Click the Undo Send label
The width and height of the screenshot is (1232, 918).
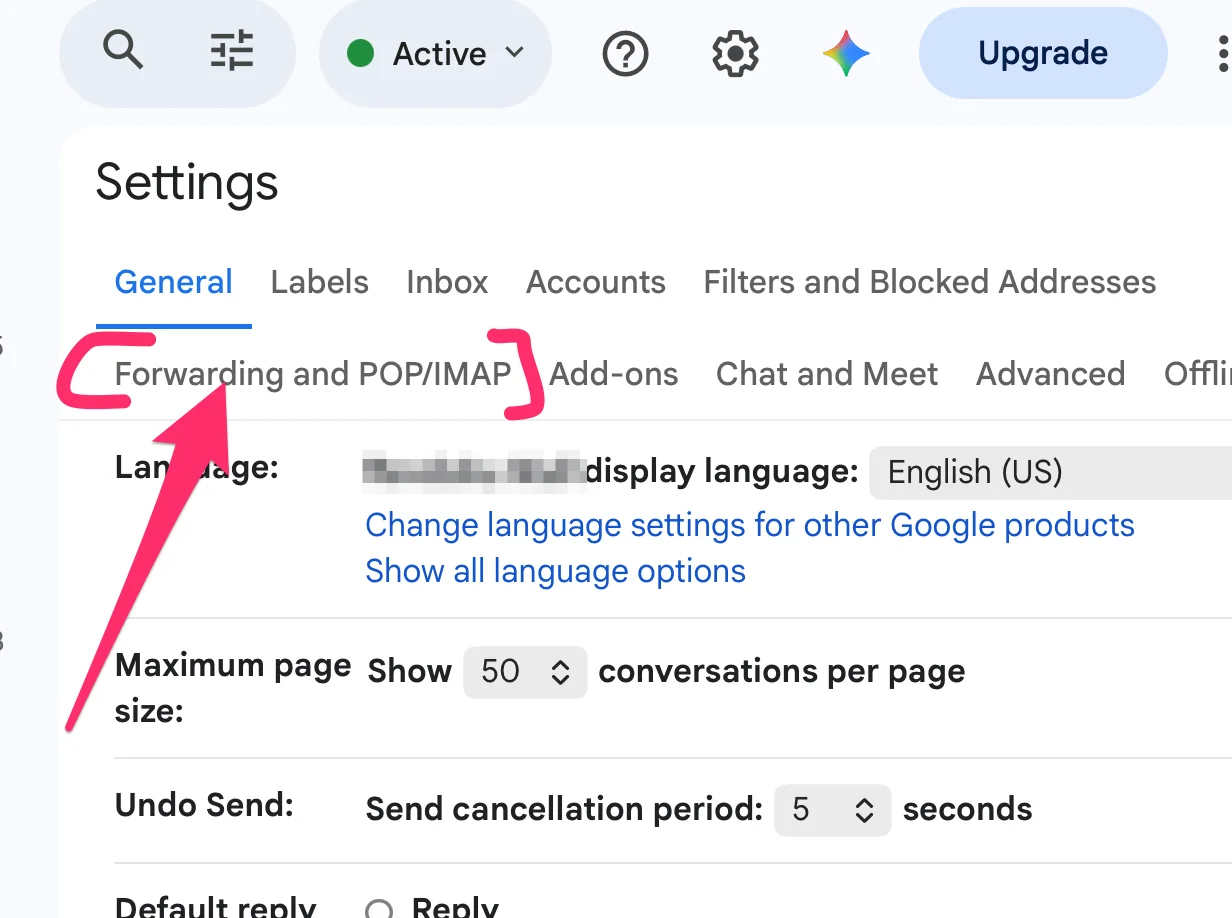[204, 806]
